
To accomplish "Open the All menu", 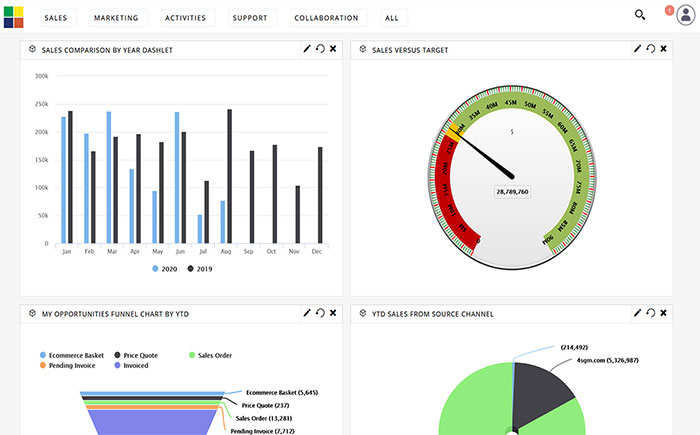I will [x=392, y=18].
